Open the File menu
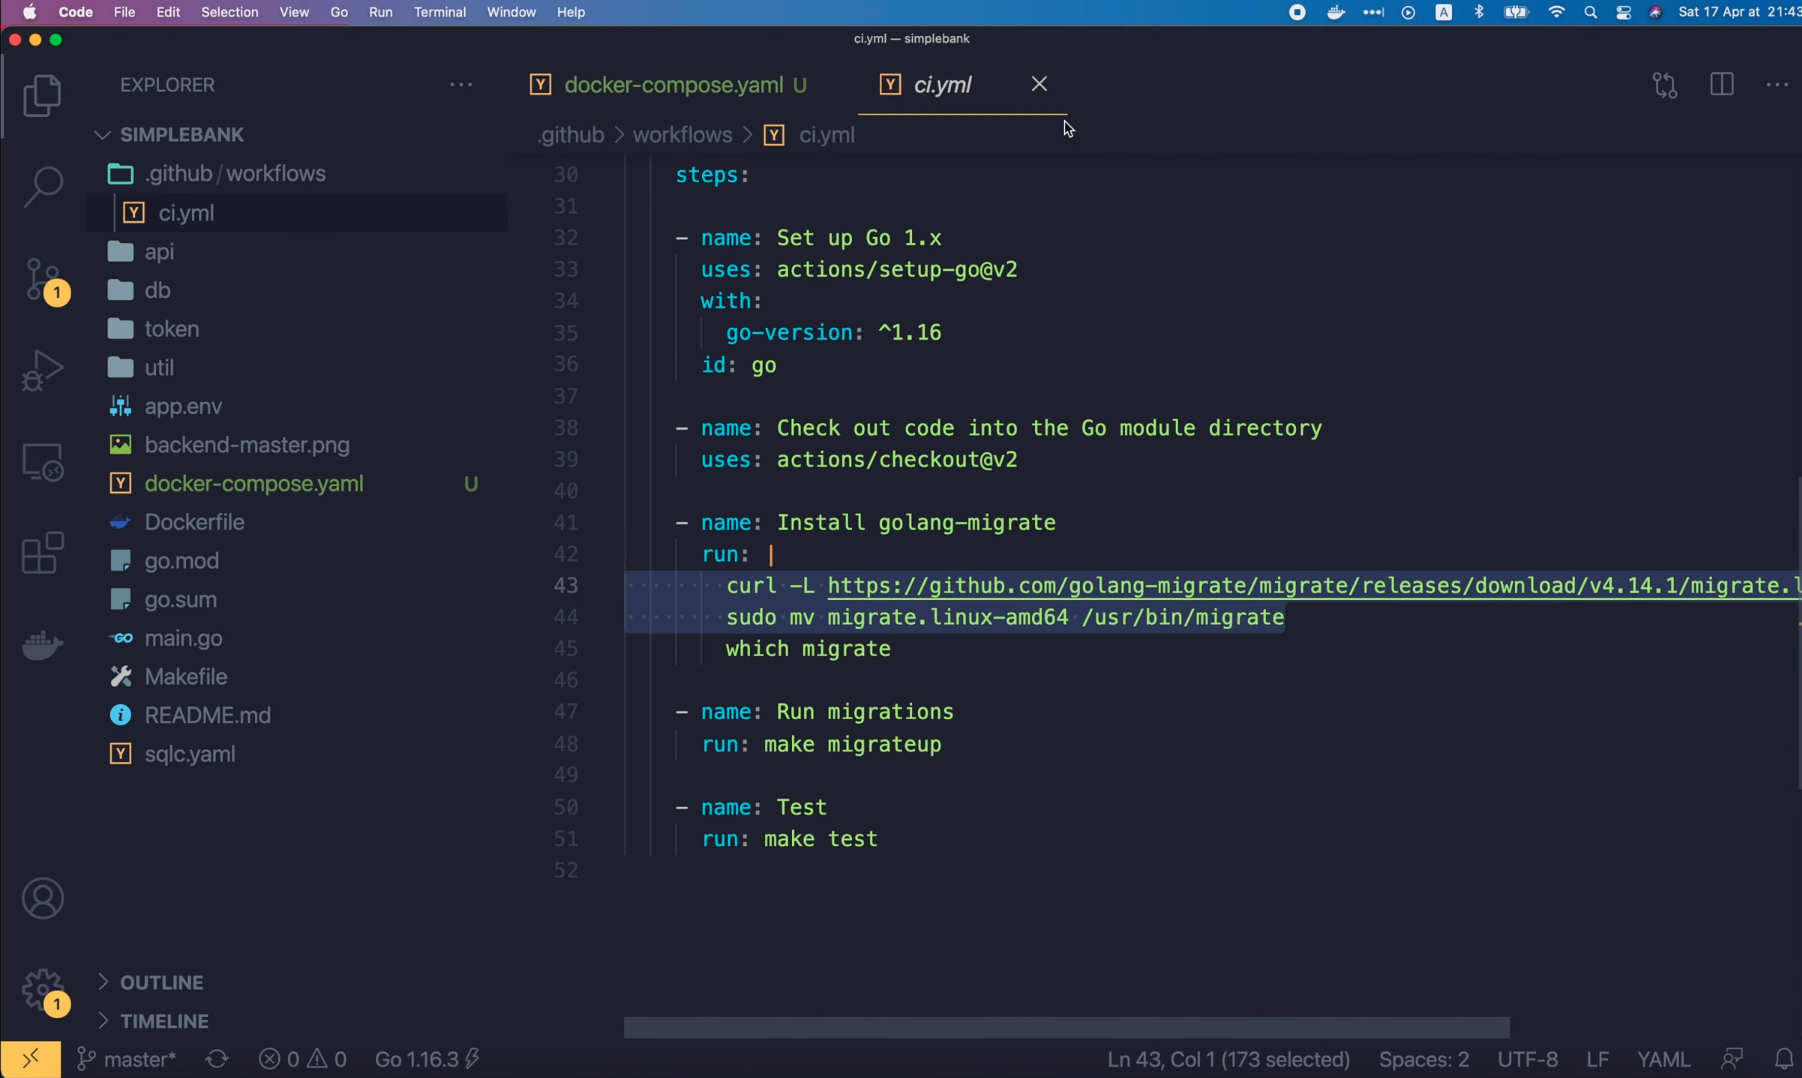Image resolution: width=1802 pixels, height=1078 pixels. pyautogui.click(x=124, y=12)
